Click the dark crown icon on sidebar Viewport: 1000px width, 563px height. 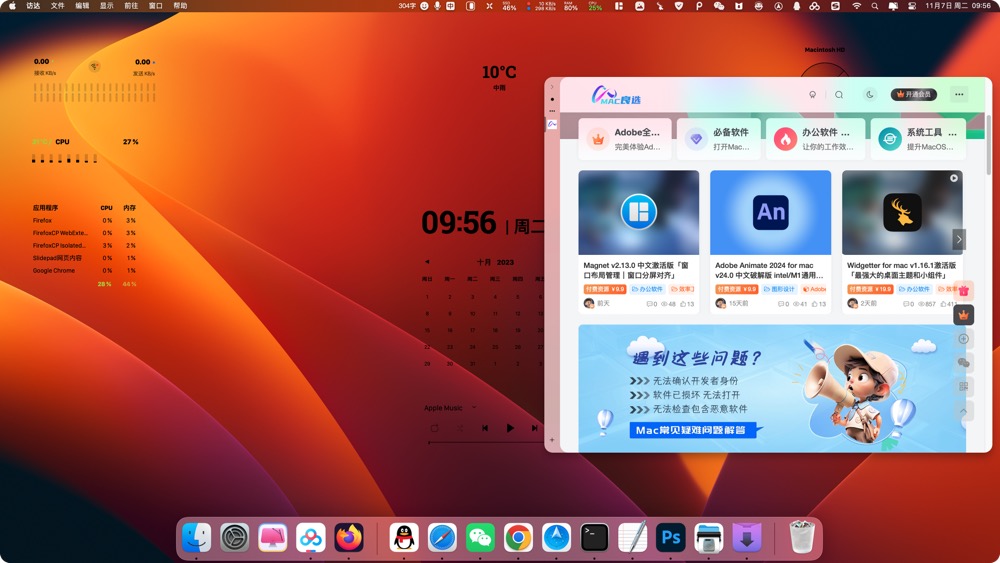pos(964,315)
